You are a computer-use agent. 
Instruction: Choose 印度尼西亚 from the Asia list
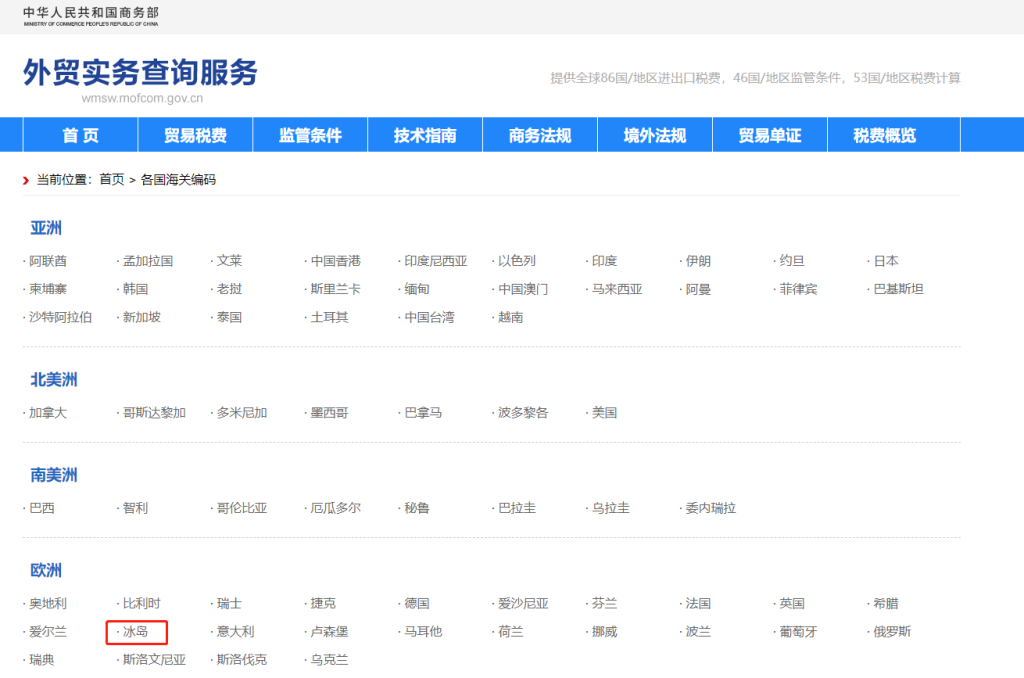[436, 261]
